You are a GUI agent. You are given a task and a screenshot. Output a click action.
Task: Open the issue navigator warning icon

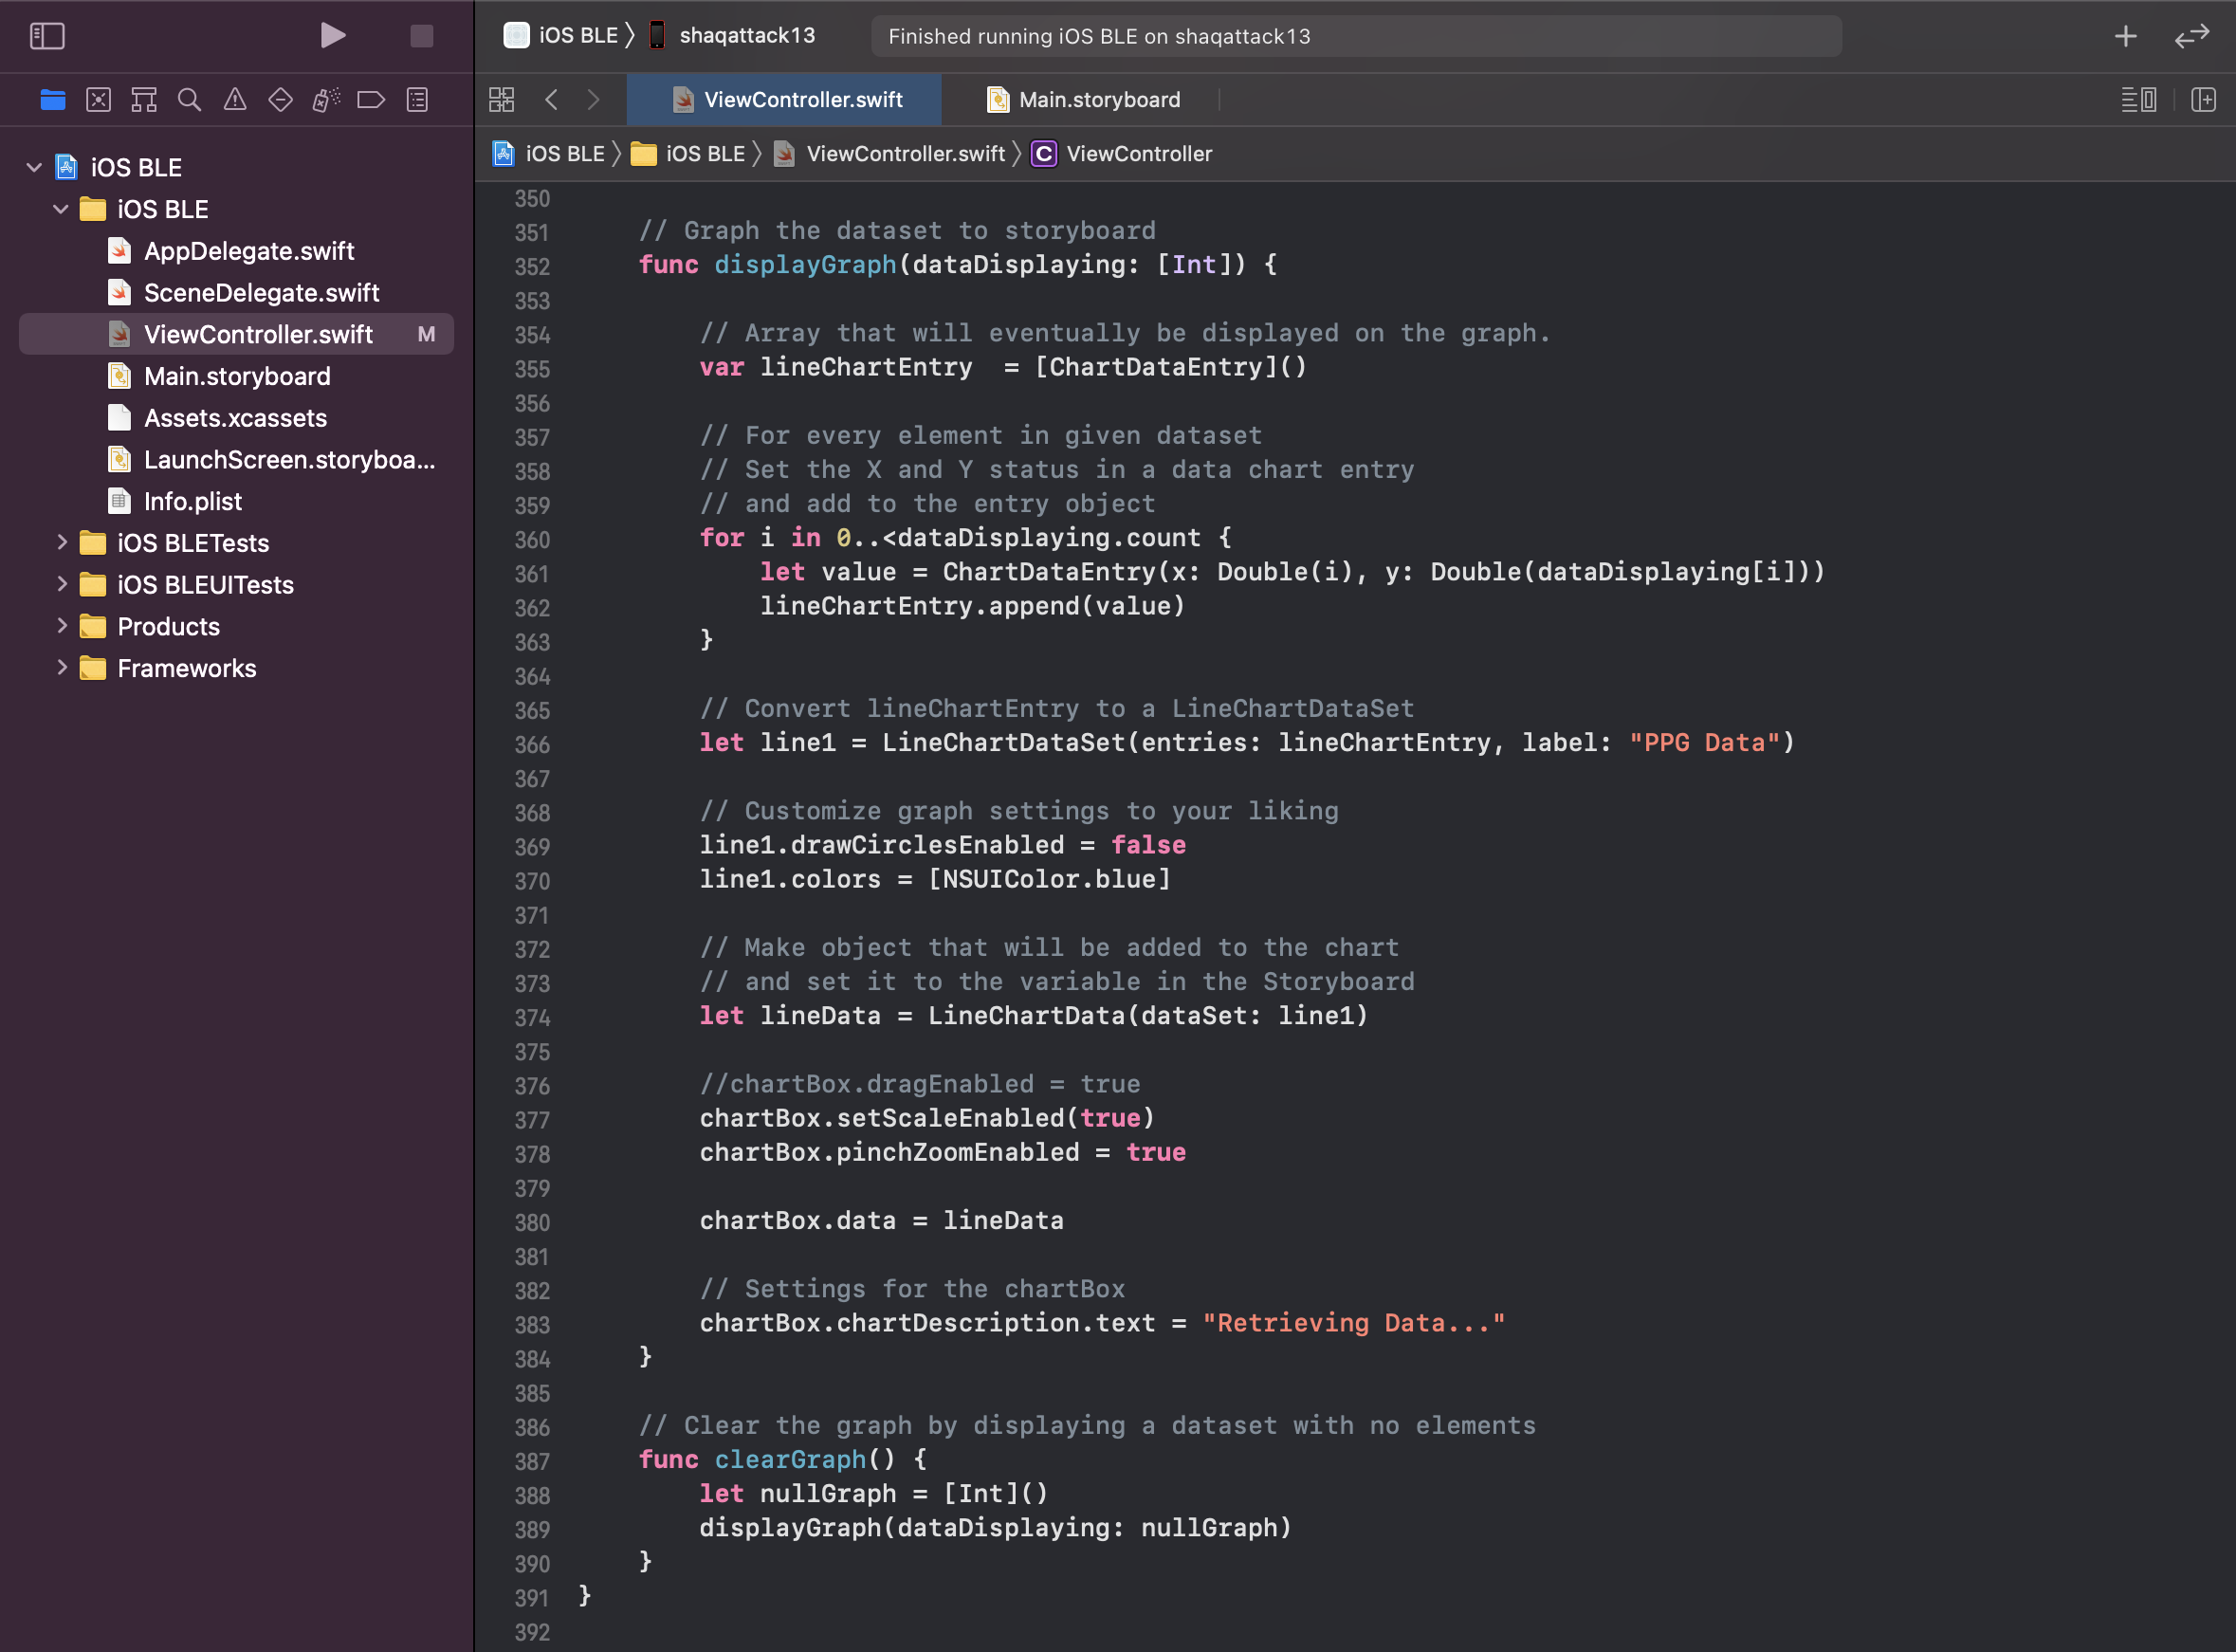click(x=235, y=99)
